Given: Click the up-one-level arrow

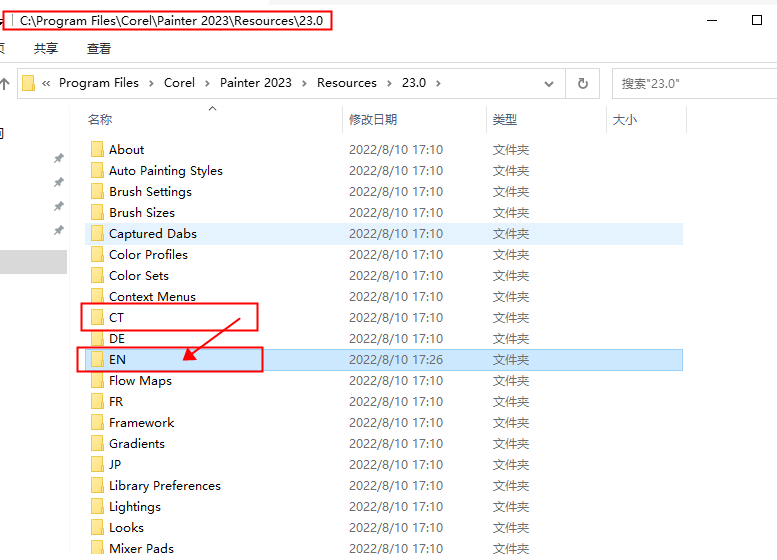Looking at the screenshot, I should (x=3, y=83).
